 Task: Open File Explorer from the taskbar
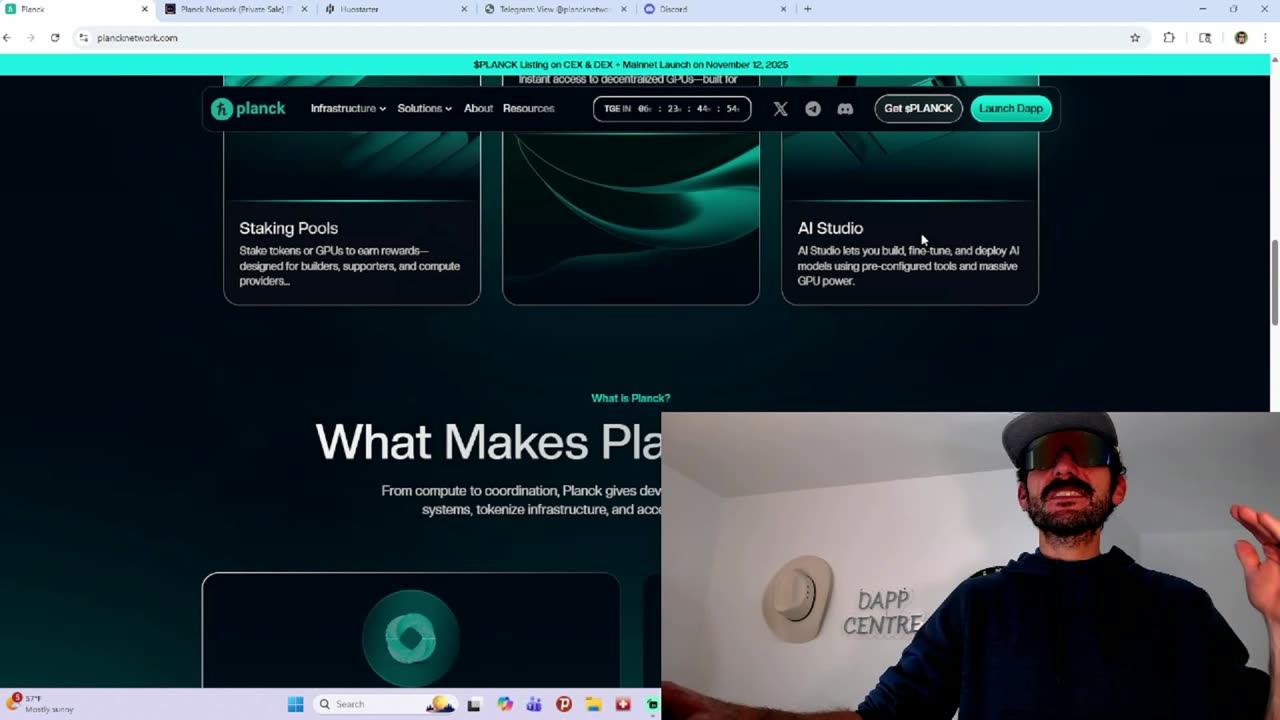[593, 704]
